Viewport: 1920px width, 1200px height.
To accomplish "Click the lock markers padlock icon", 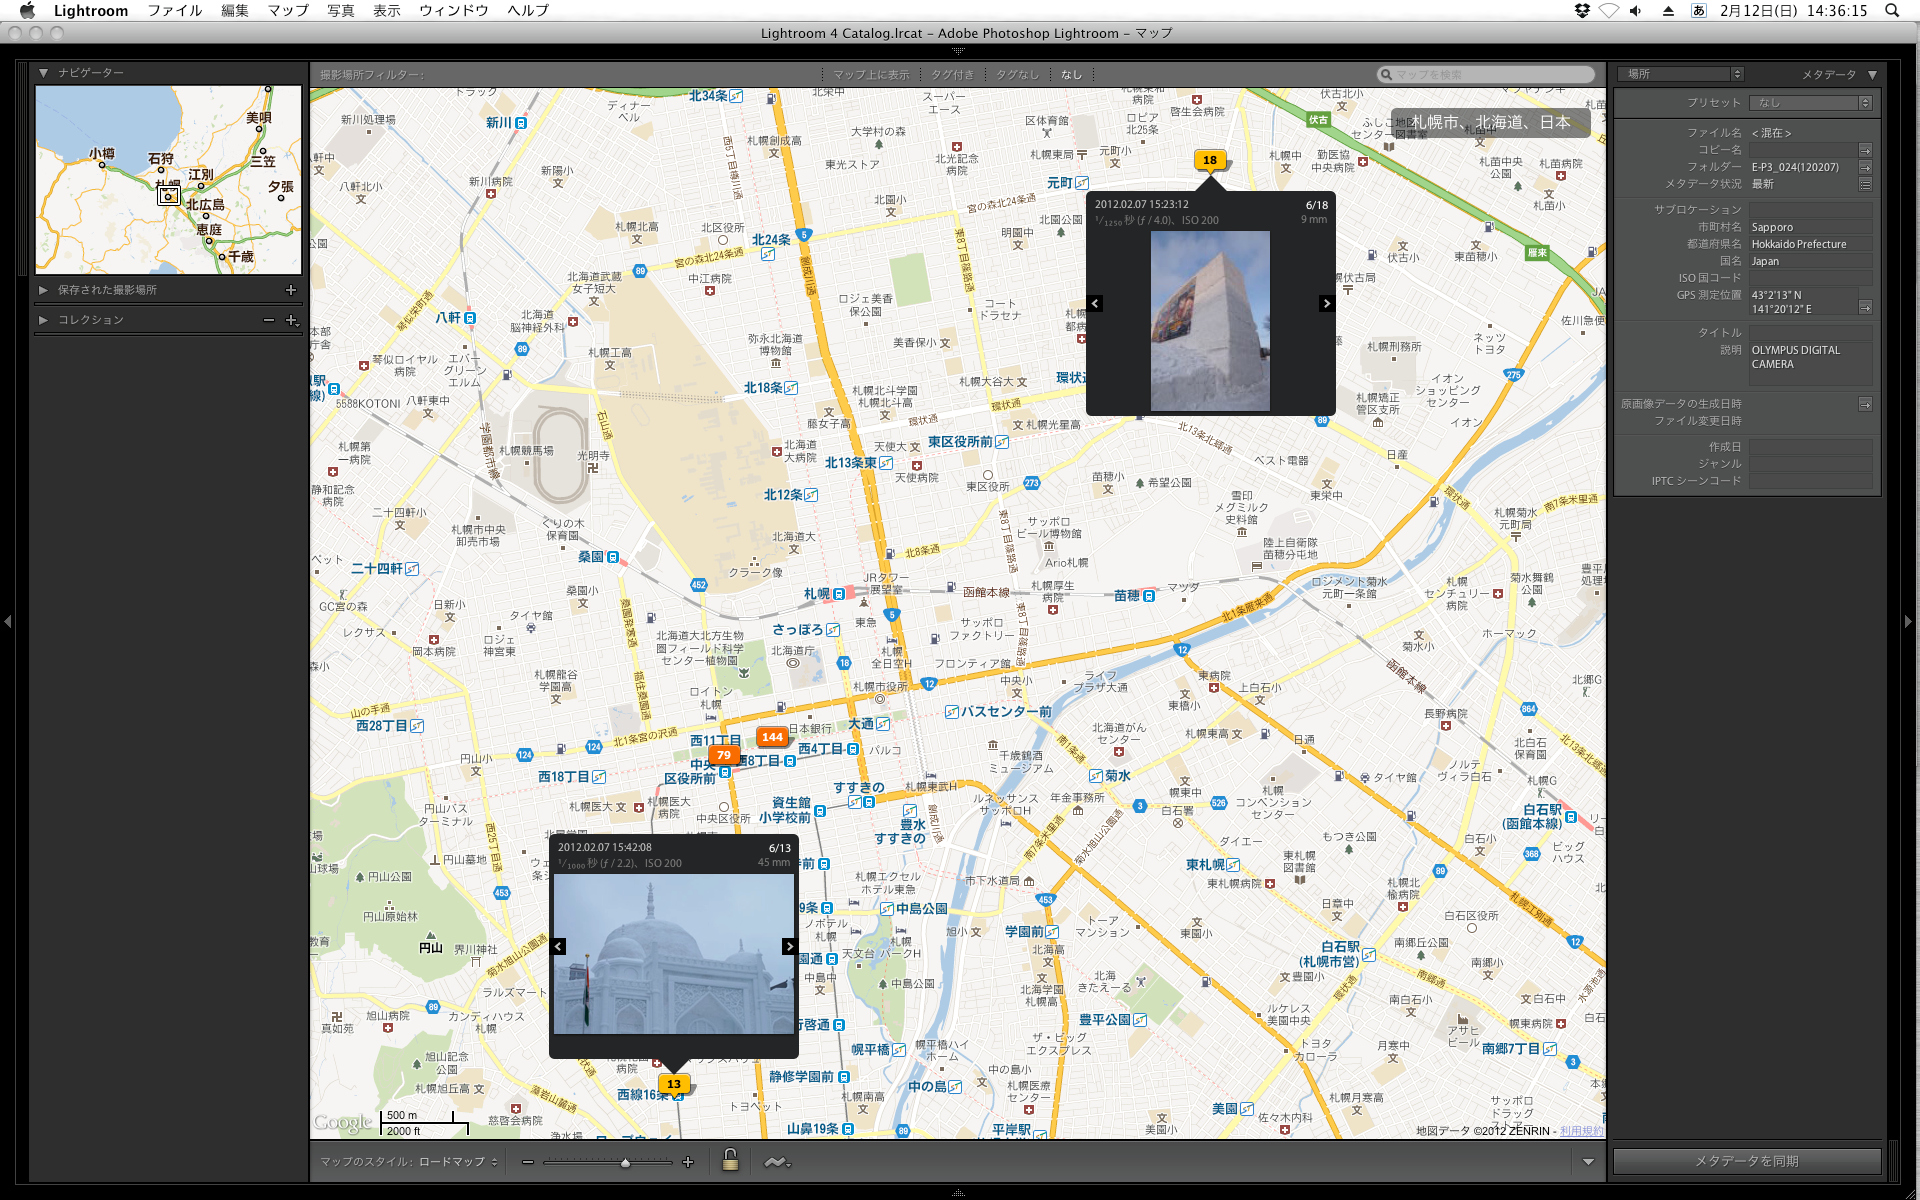I will click(x=730, y=1160).
